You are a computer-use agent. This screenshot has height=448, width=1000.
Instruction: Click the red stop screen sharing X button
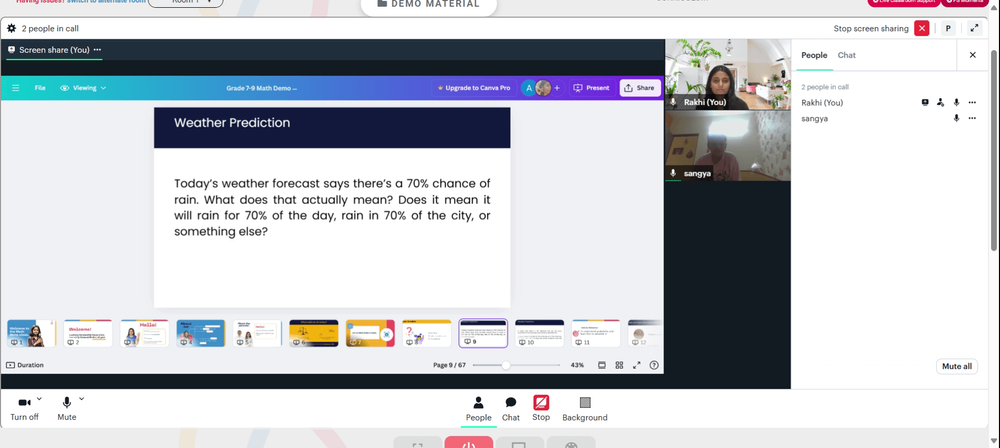(x=922, y=28)
